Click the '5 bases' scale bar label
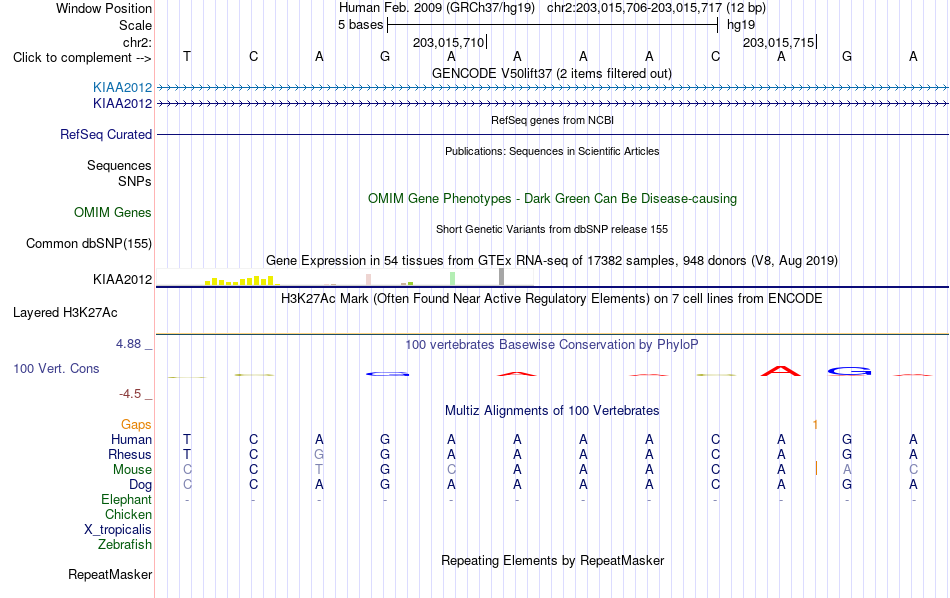Image resolution: width=950 pixels, height=598 pixels. pyautogui.click(x=360, y=25)
